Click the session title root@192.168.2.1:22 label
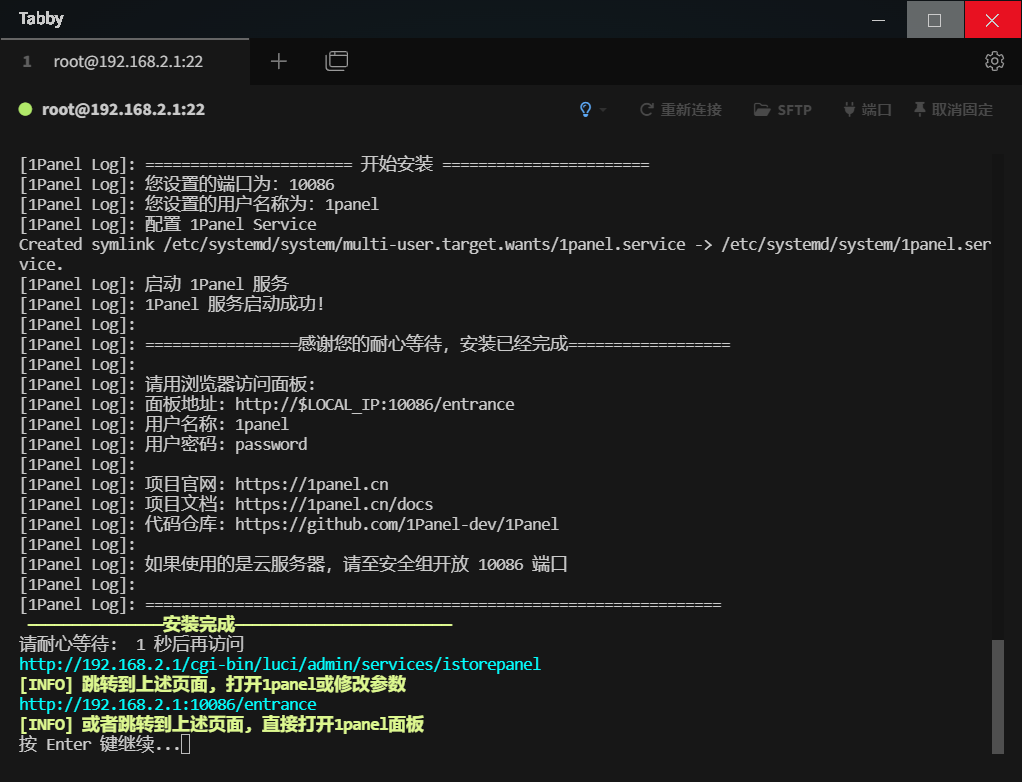Screen dimensions: 1022x782 point(123,109)
